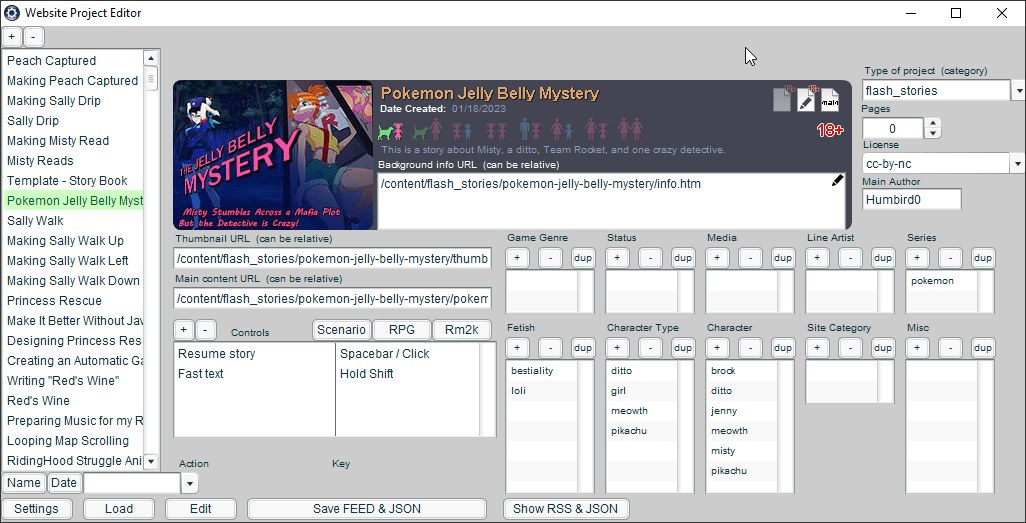Click the 'main' document icon

(829, 99)
